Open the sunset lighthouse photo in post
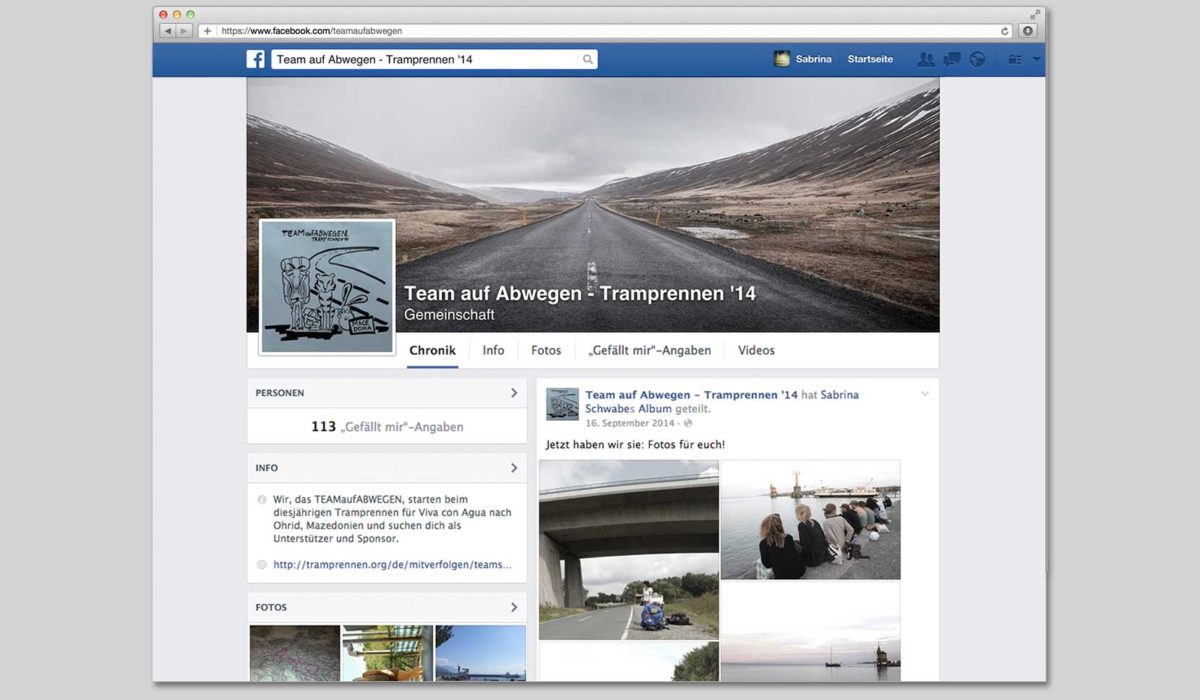1200x700 pixels. point(811,632)
